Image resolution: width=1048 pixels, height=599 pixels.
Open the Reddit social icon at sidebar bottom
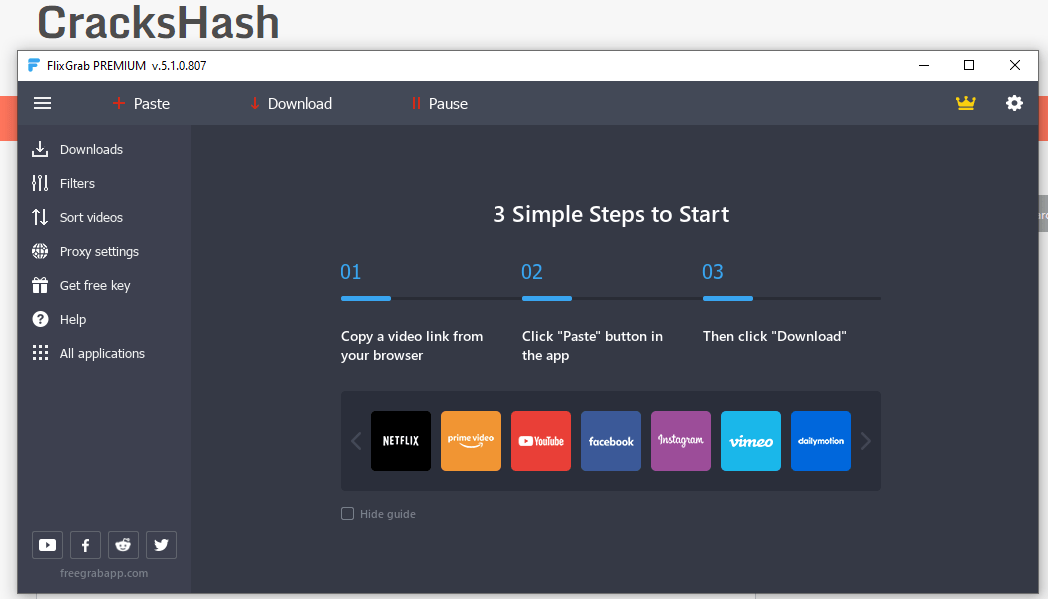(123, 545)
